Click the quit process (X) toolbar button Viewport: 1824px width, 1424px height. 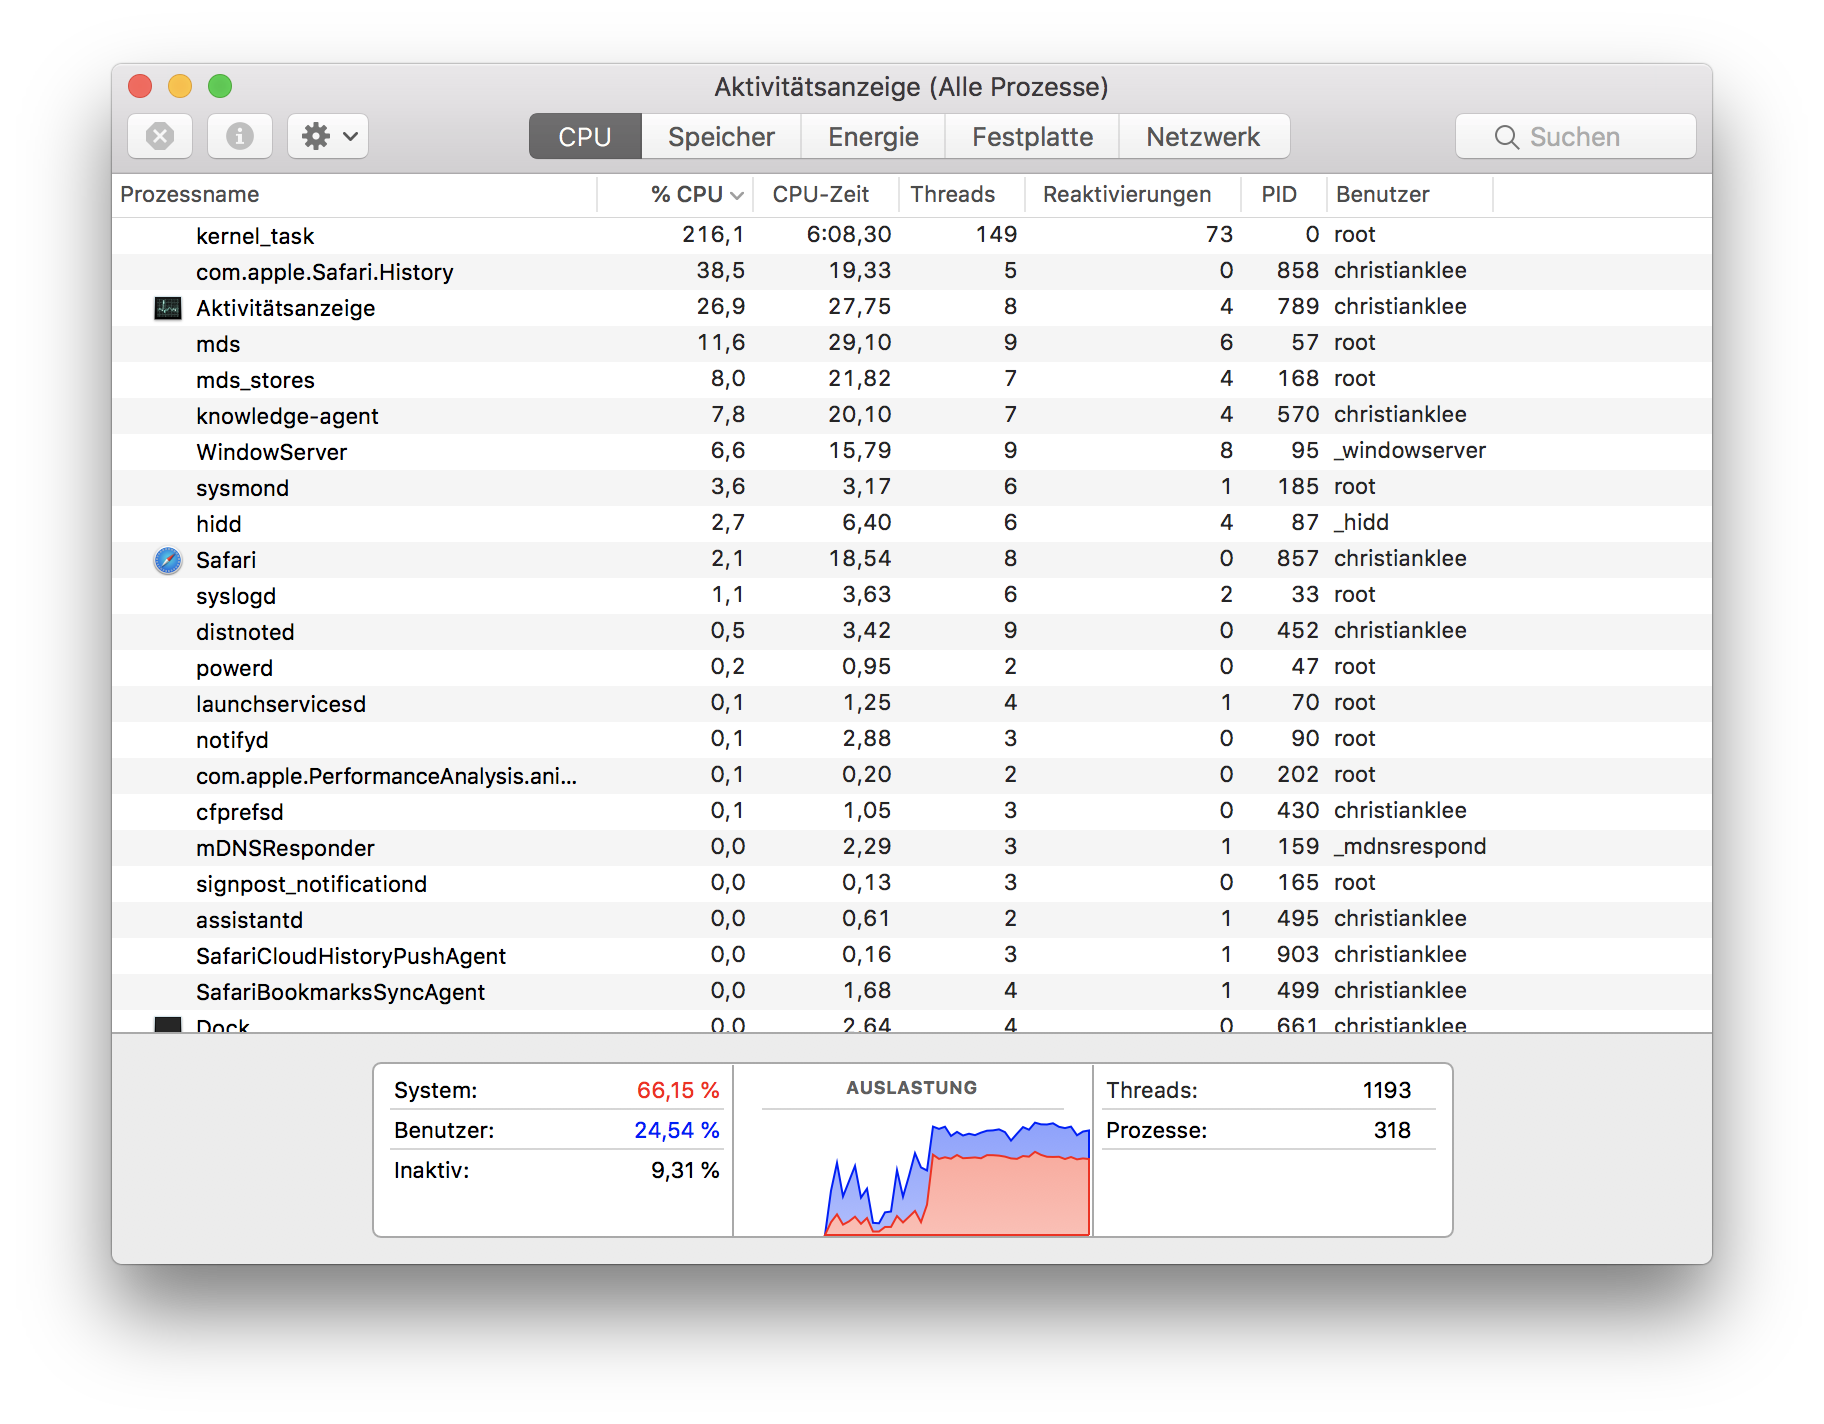(160, 136)
